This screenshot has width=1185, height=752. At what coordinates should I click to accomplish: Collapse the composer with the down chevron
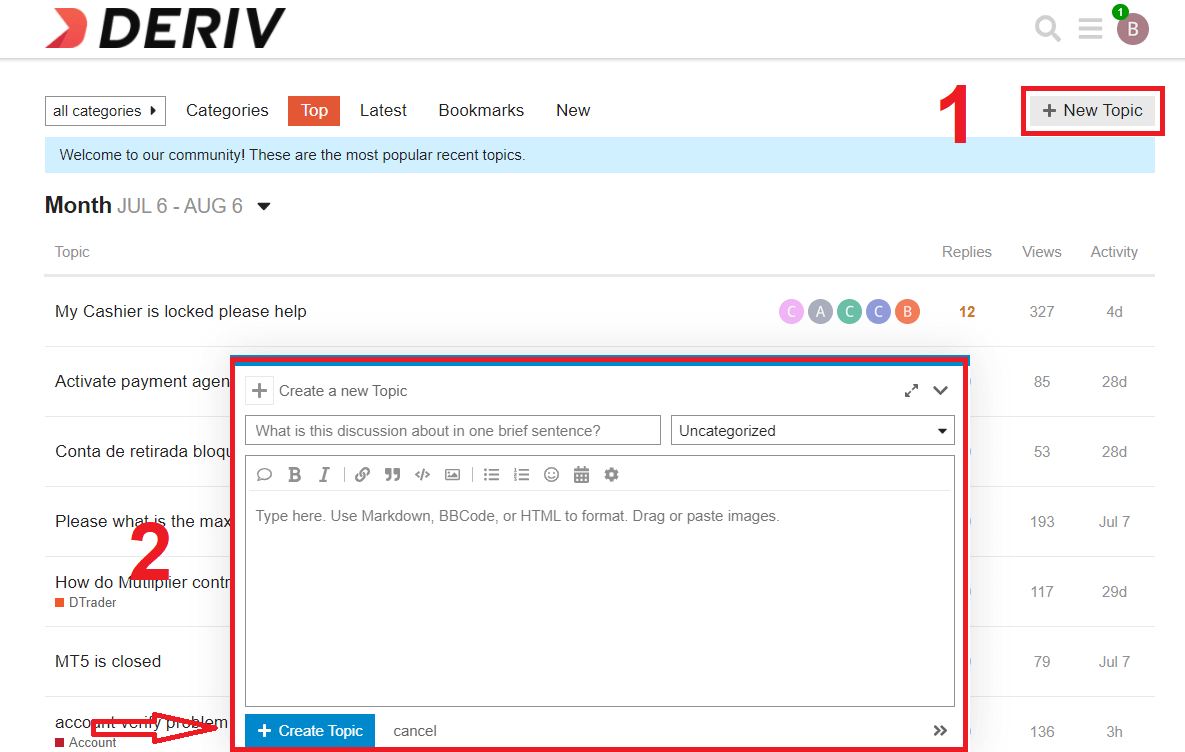940,391
